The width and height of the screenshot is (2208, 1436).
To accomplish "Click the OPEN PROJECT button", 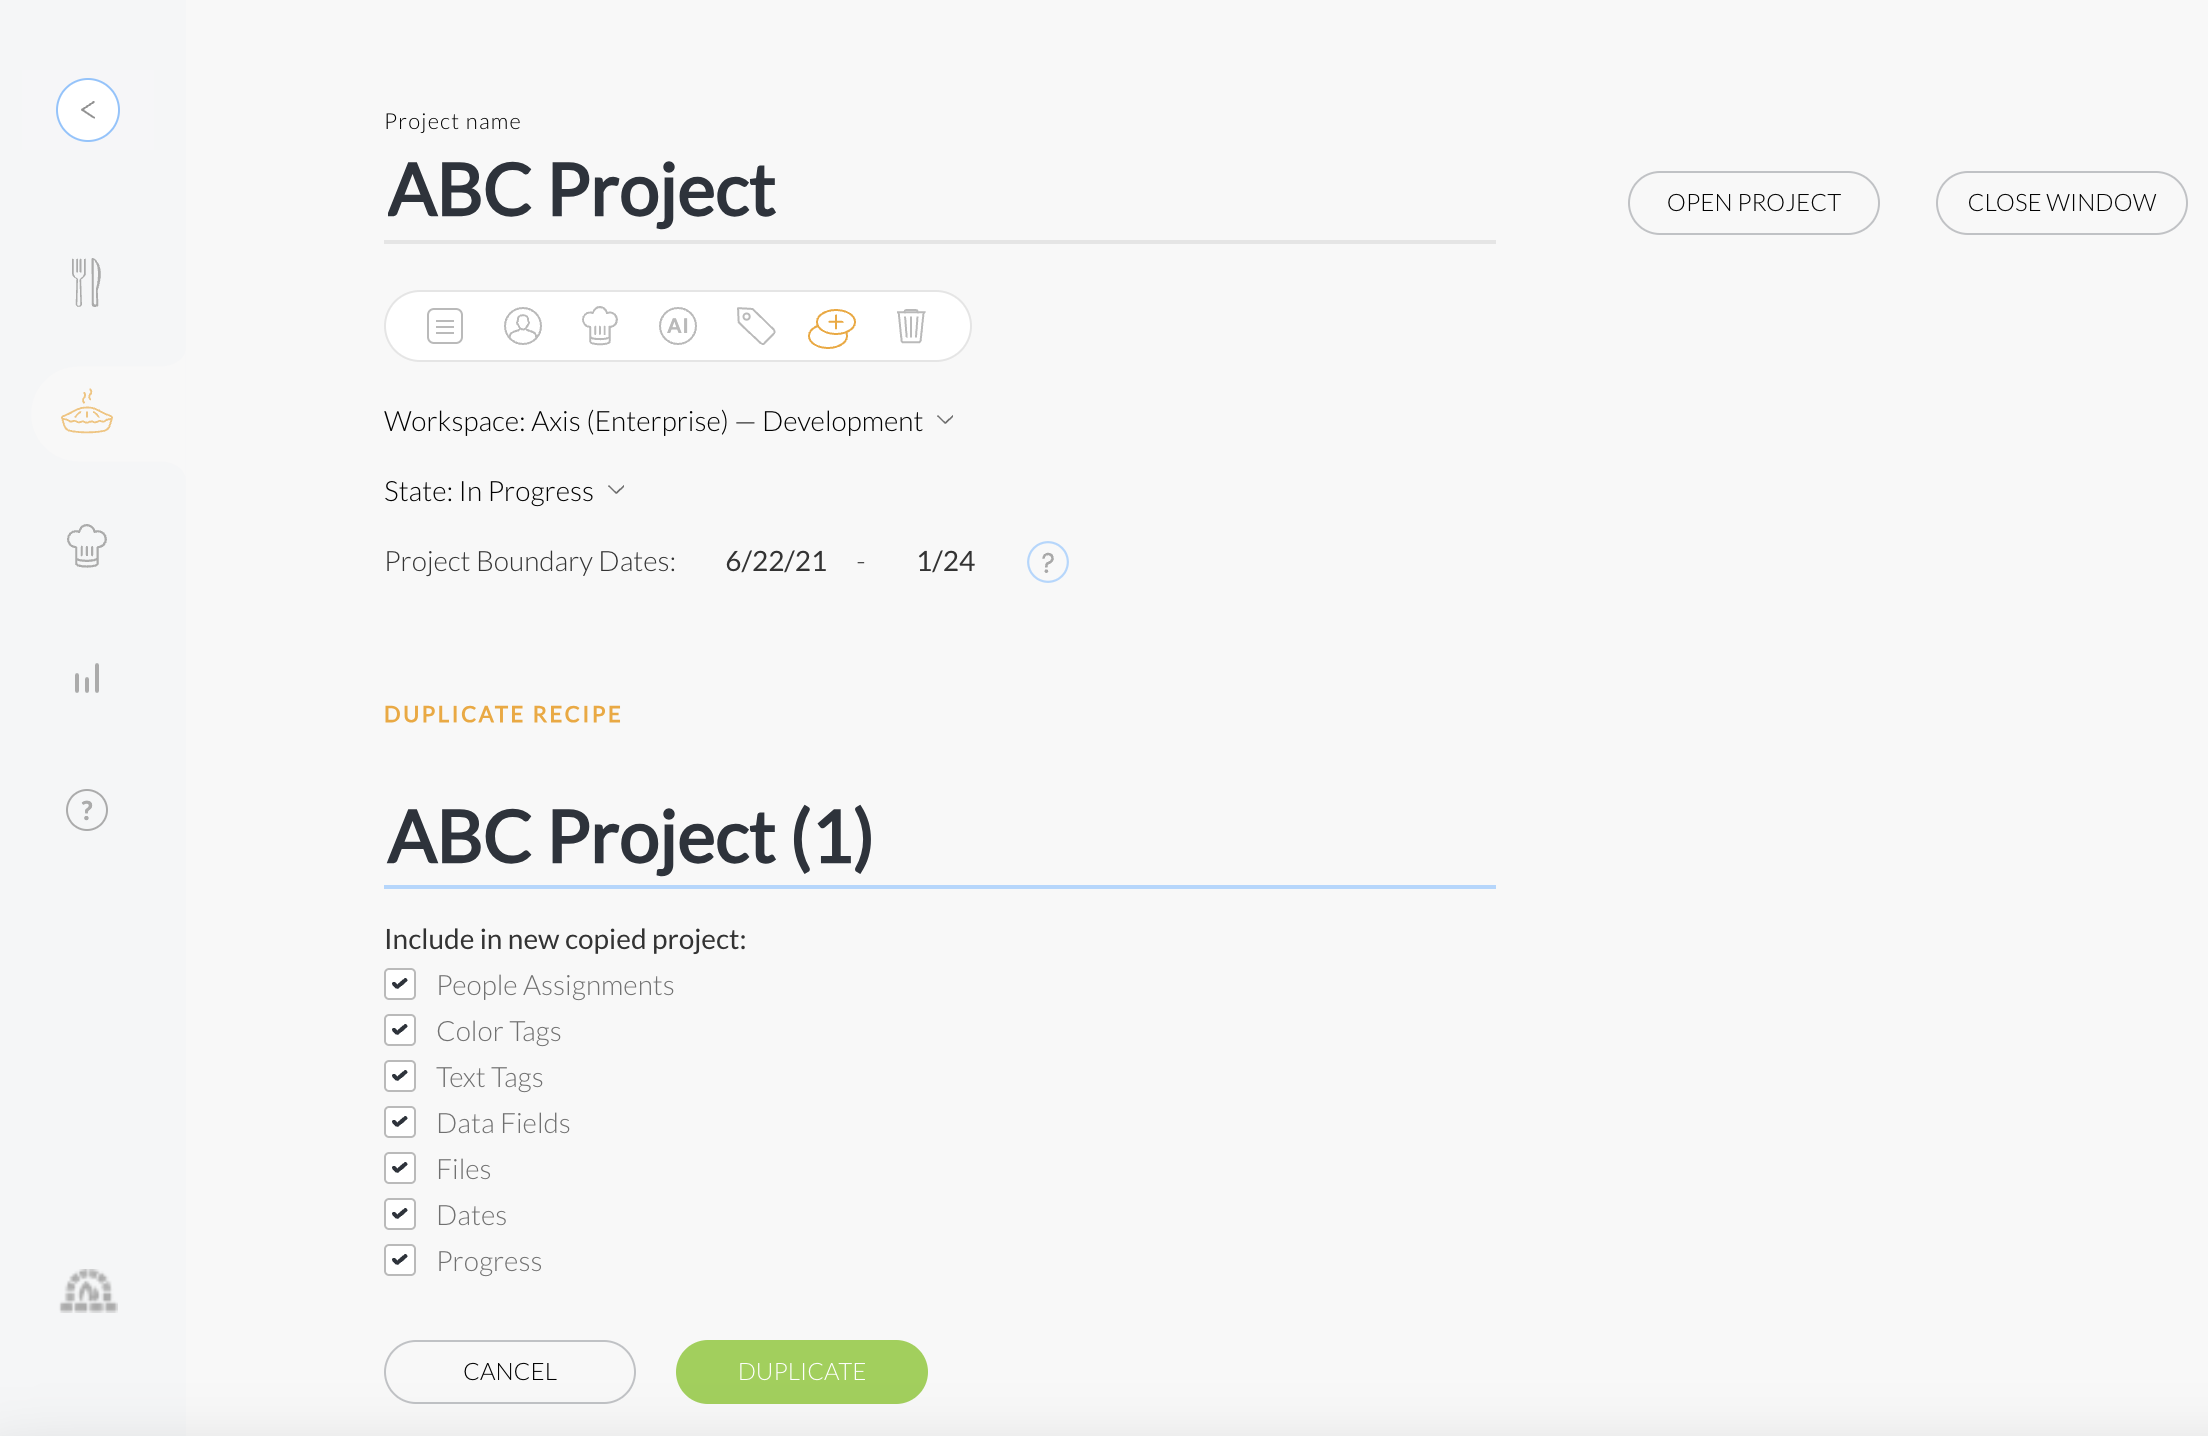I will click(x=1754, y=203).
